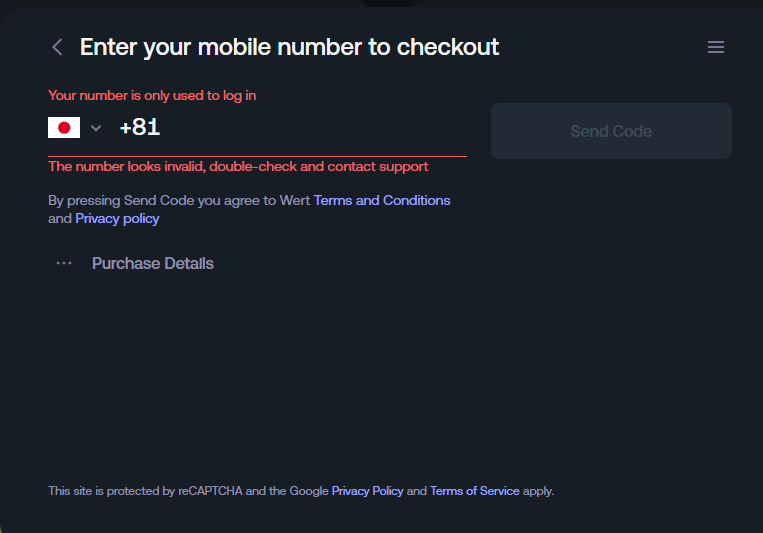Open Wert Privacy policy link
This screenshot has height=533, width=763.
(117, 219)
